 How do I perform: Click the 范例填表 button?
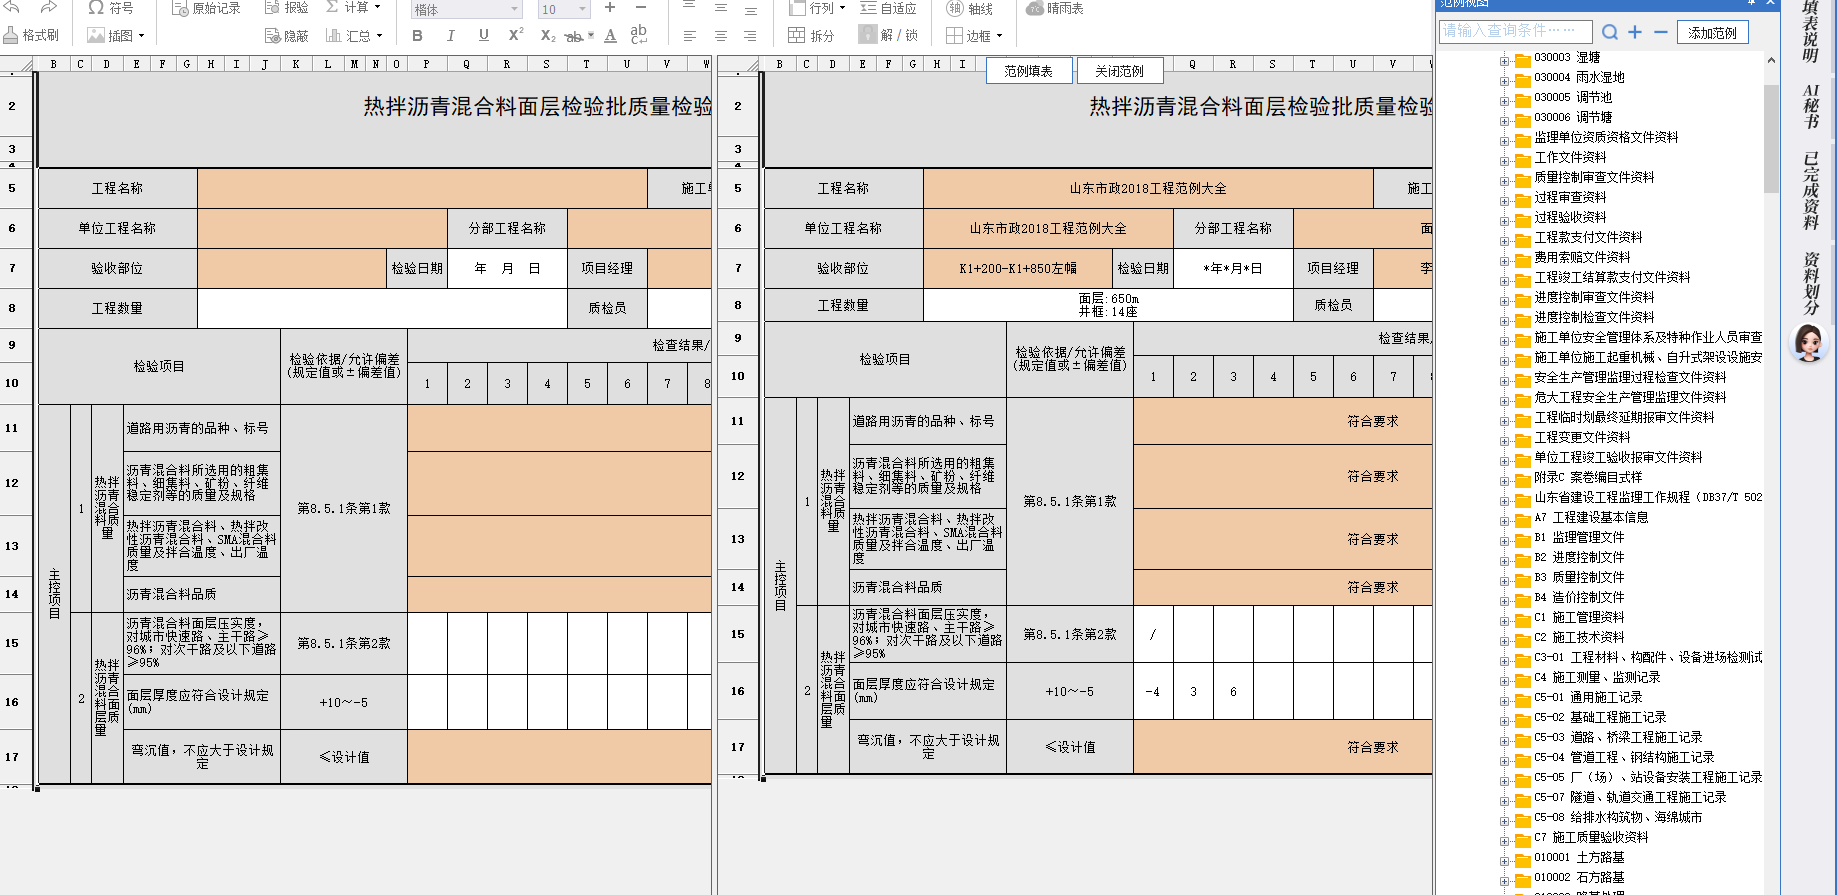1028,71
